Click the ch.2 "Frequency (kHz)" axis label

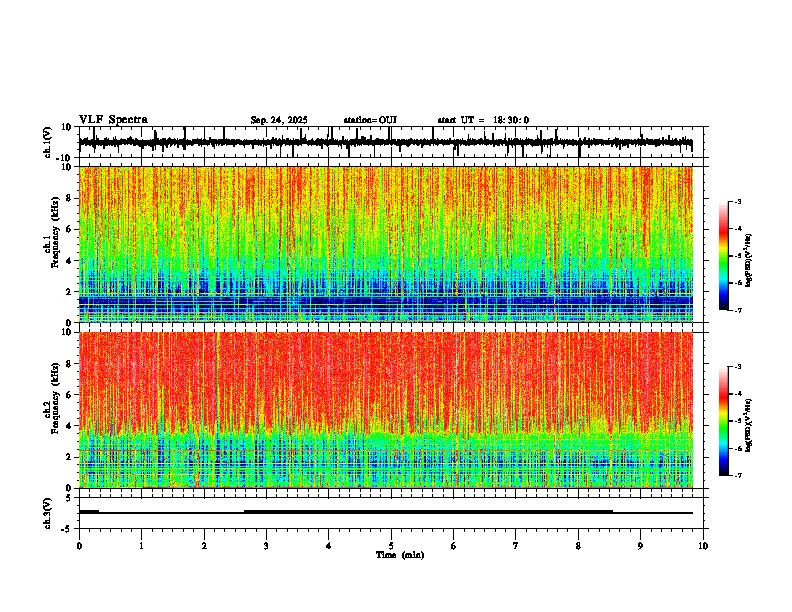(55, 398)
